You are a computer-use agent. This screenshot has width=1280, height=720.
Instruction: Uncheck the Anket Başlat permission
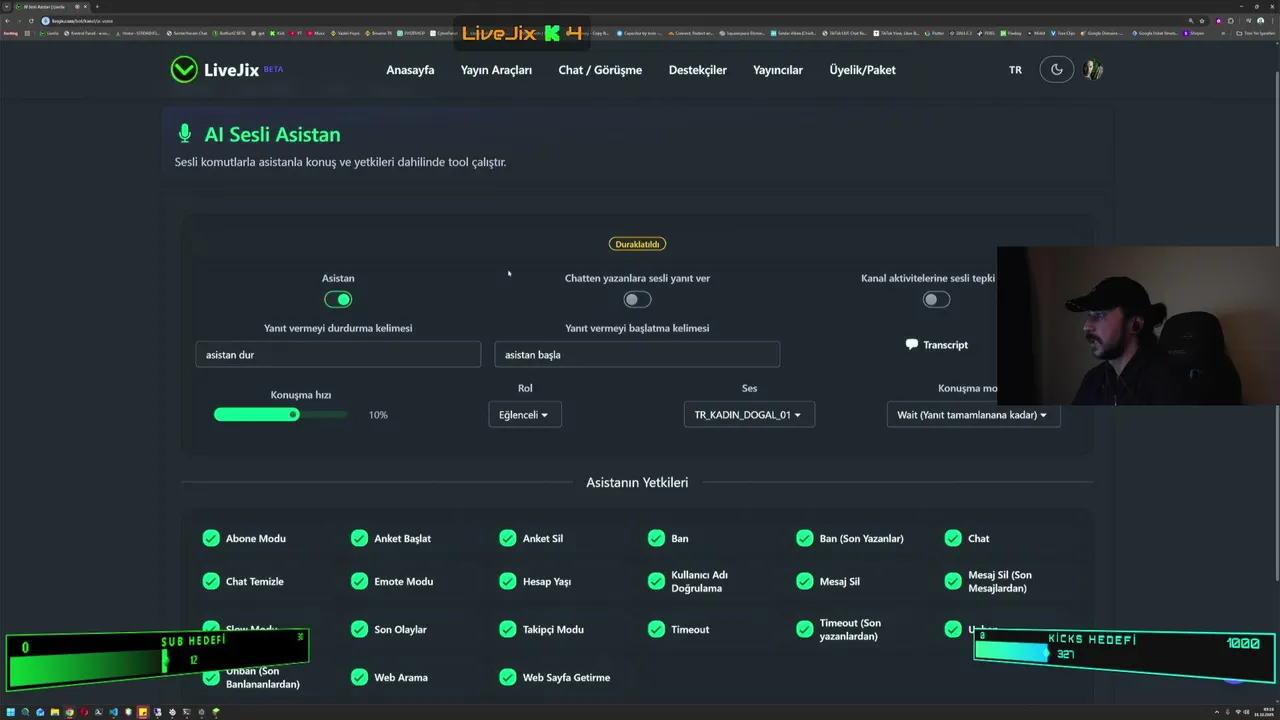pos(359,538)
